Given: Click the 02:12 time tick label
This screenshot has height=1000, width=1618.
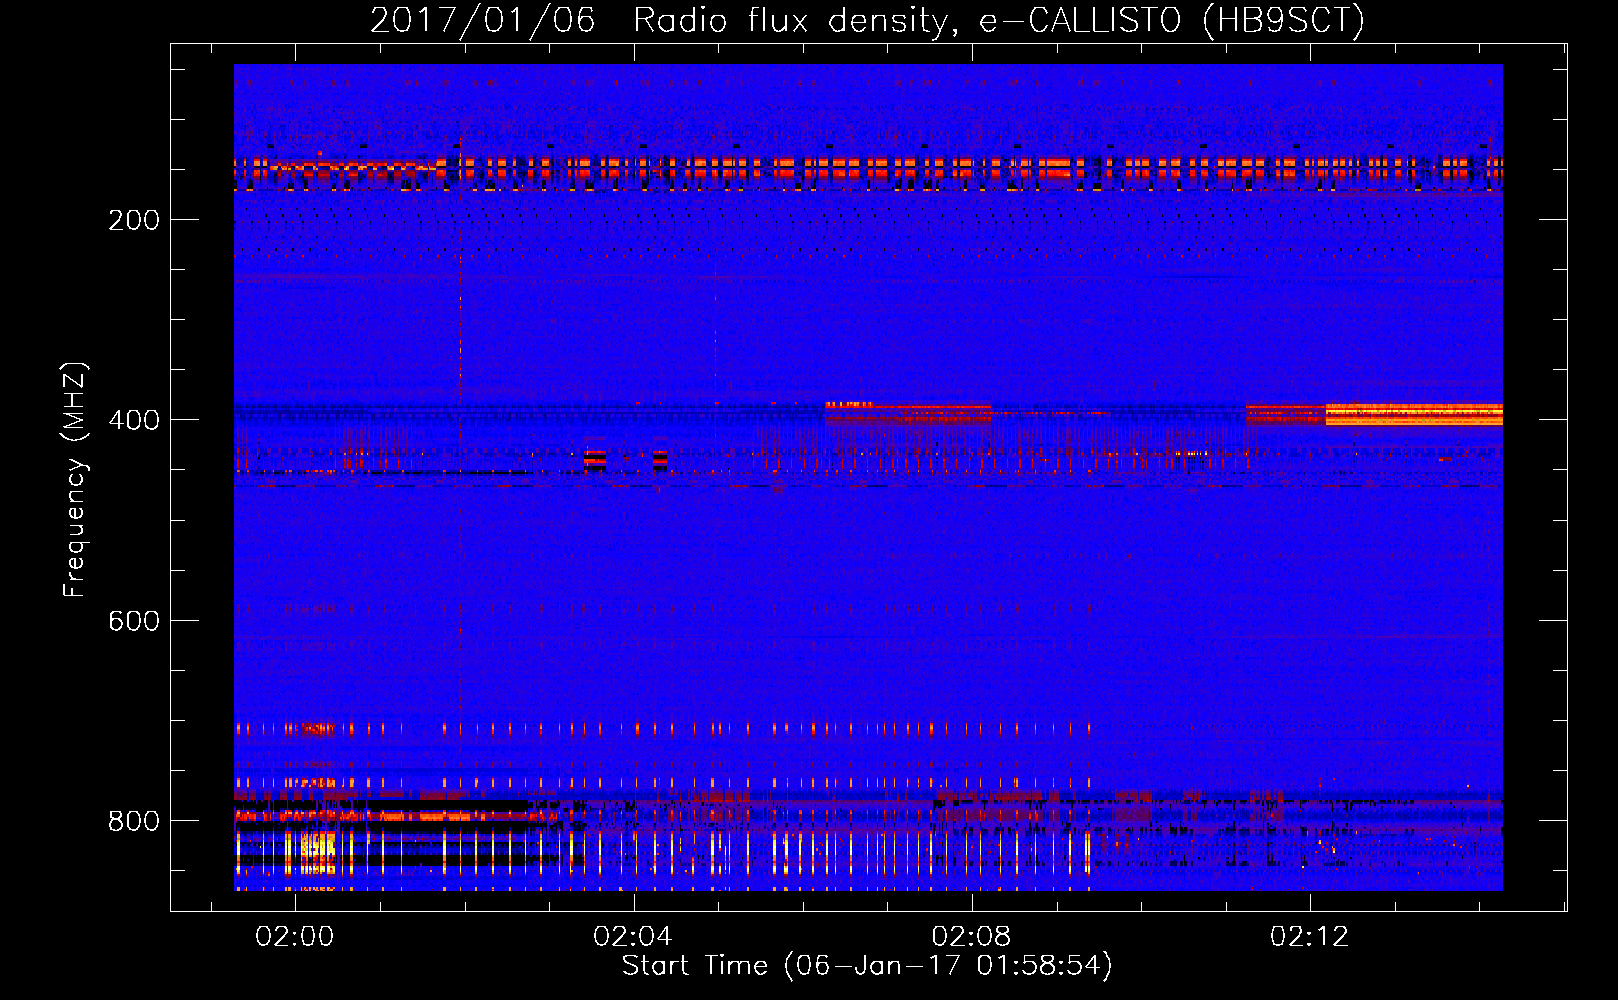Looking at the screenshot, I should coord(1309,937).
